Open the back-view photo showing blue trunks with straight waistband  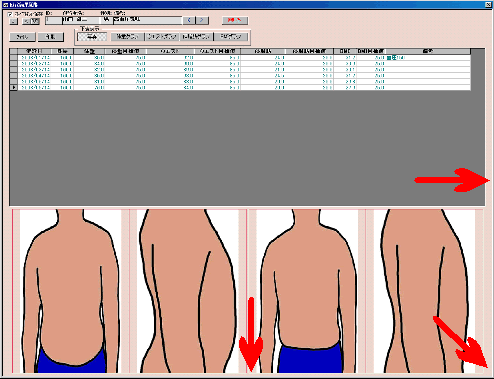(307, 291)
